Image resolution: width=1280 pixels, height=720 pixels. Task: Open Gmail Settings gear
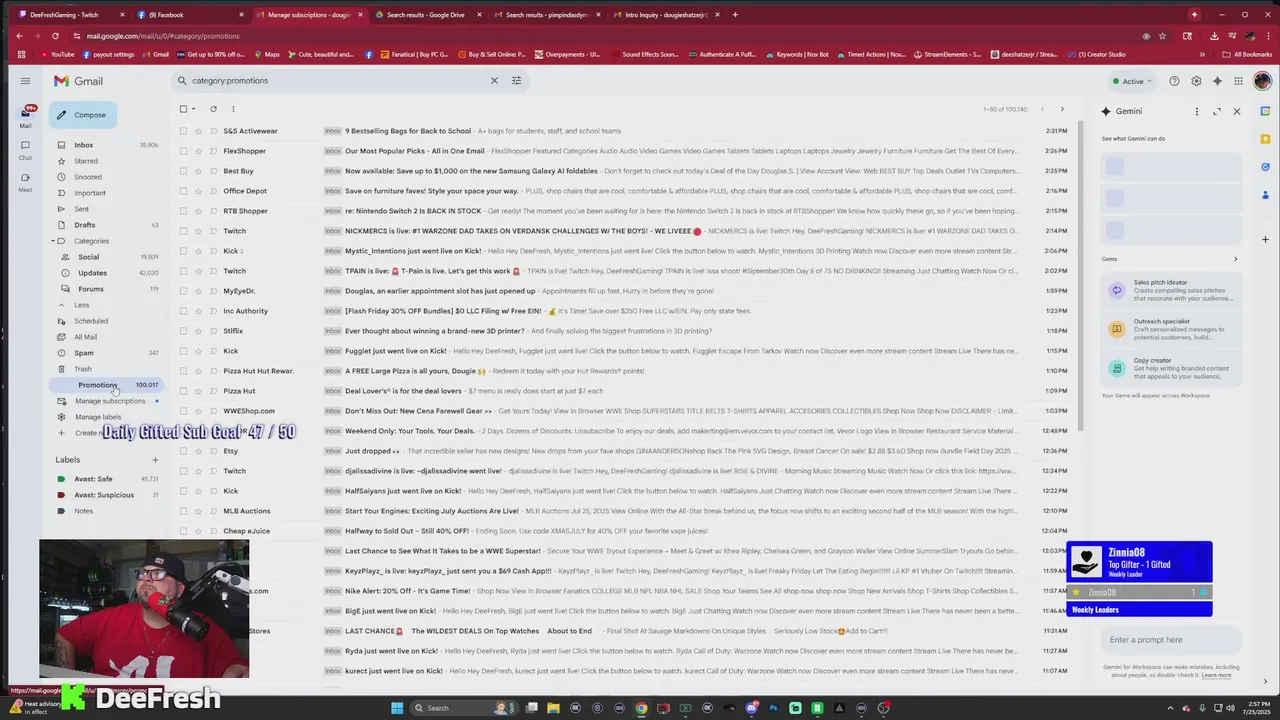pos(1196,81)
